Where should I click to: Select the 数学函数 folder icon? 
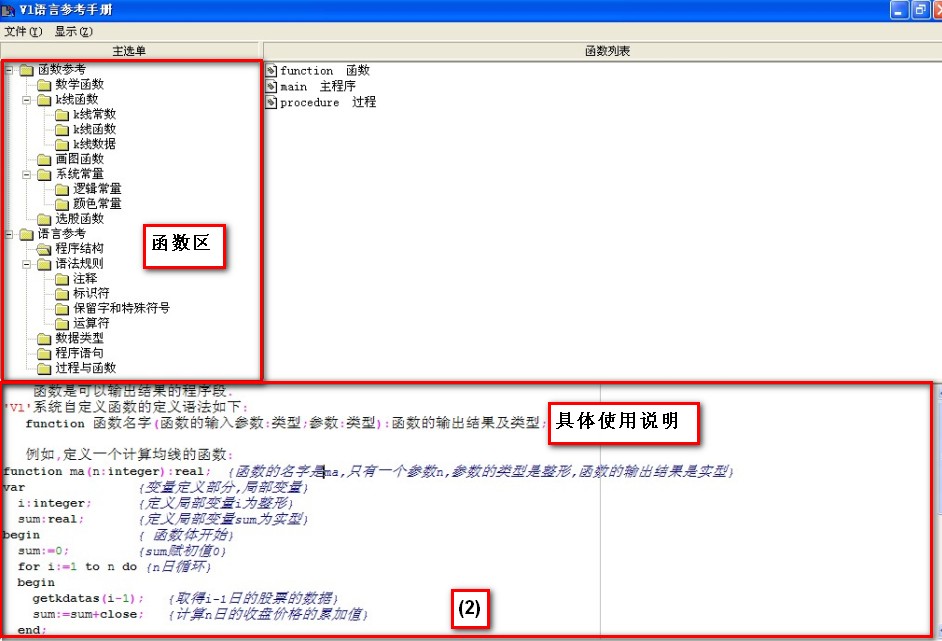coord(44,85)
